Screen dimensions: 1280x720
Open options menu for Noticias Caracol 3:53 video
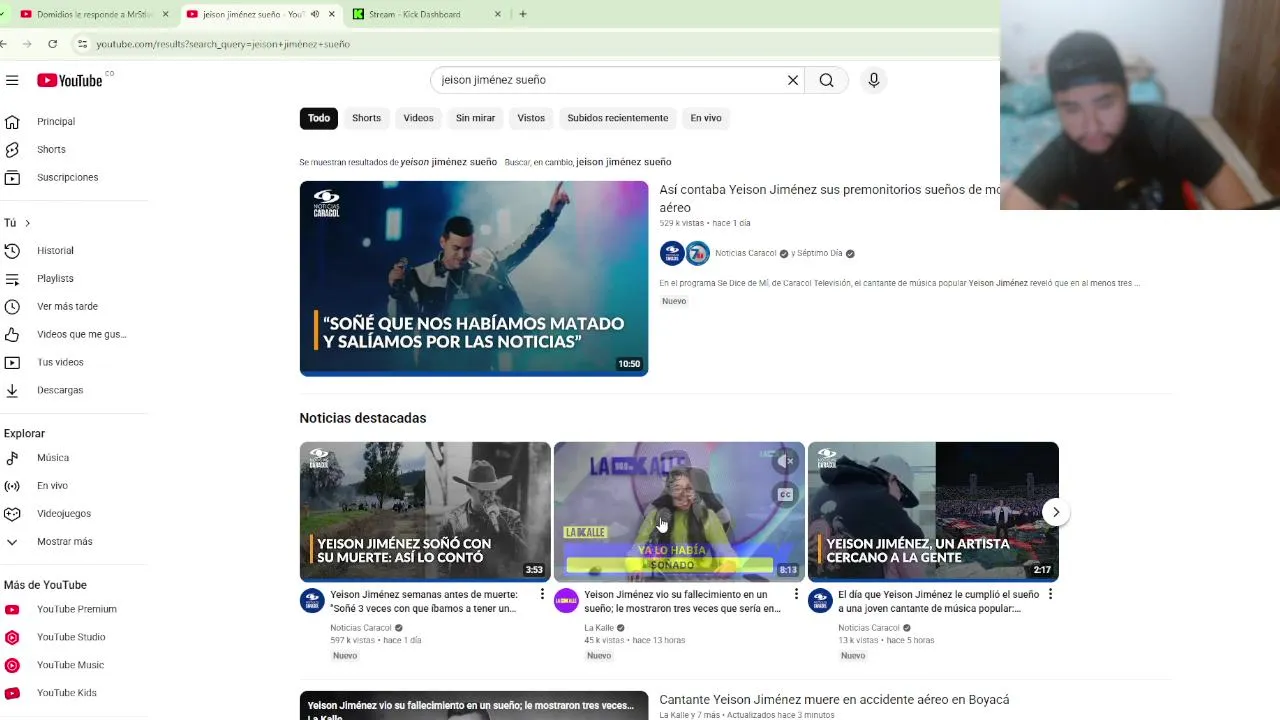pyautogui.click(x=542, y=595)
